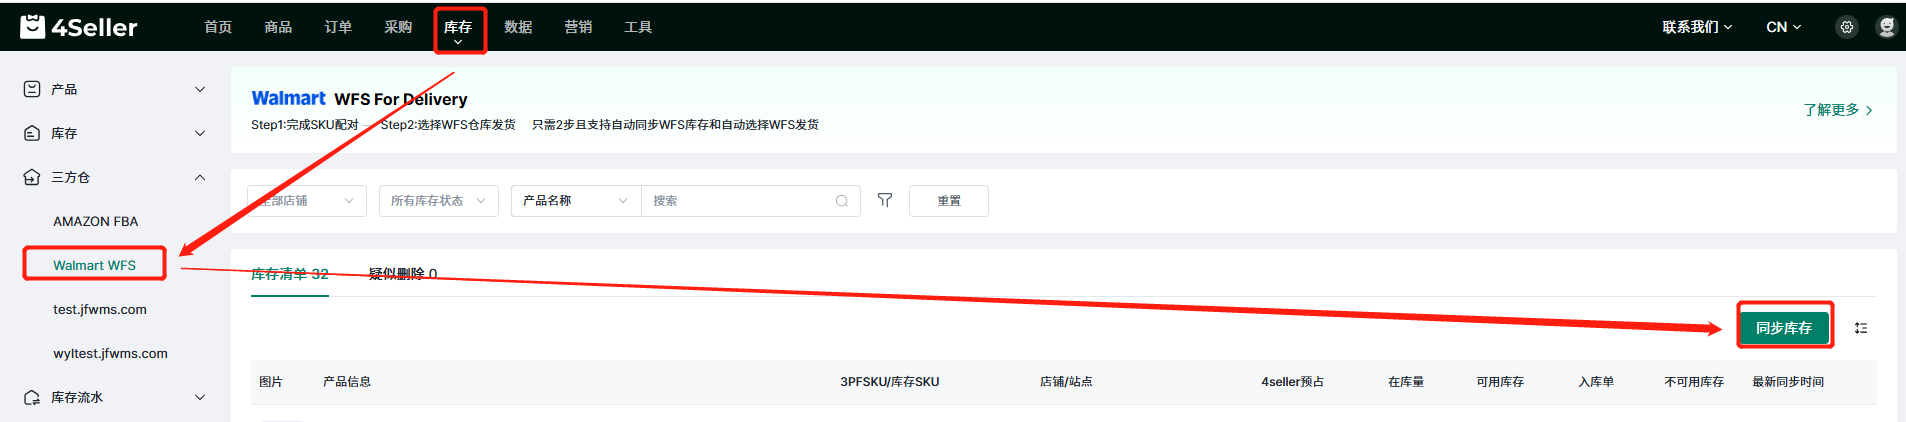The image size is (1906, 422).
Task: Click the 最新同步时间 column header
Action: click(1788, 382)
